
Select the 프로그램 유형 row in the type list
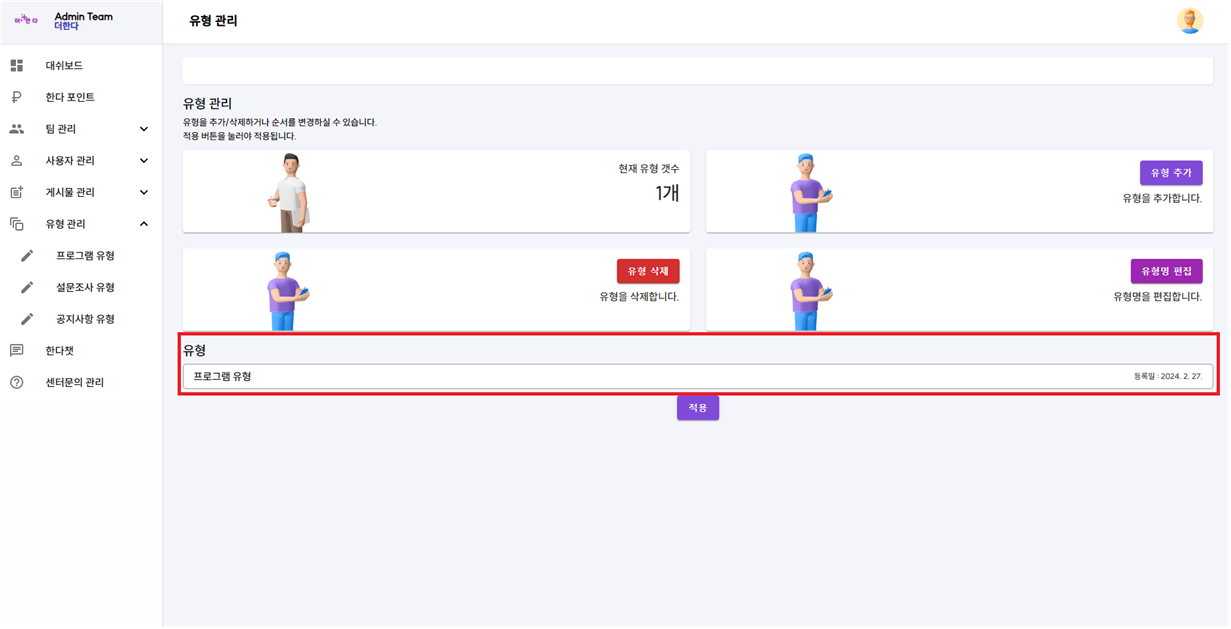pyautogui.click(x=697, y=374)
